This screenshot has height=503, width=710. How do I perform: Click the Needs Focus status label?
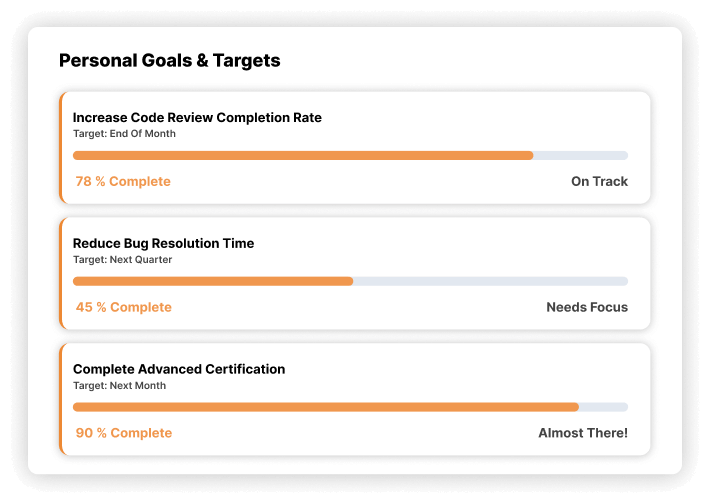tap(587, 308)
